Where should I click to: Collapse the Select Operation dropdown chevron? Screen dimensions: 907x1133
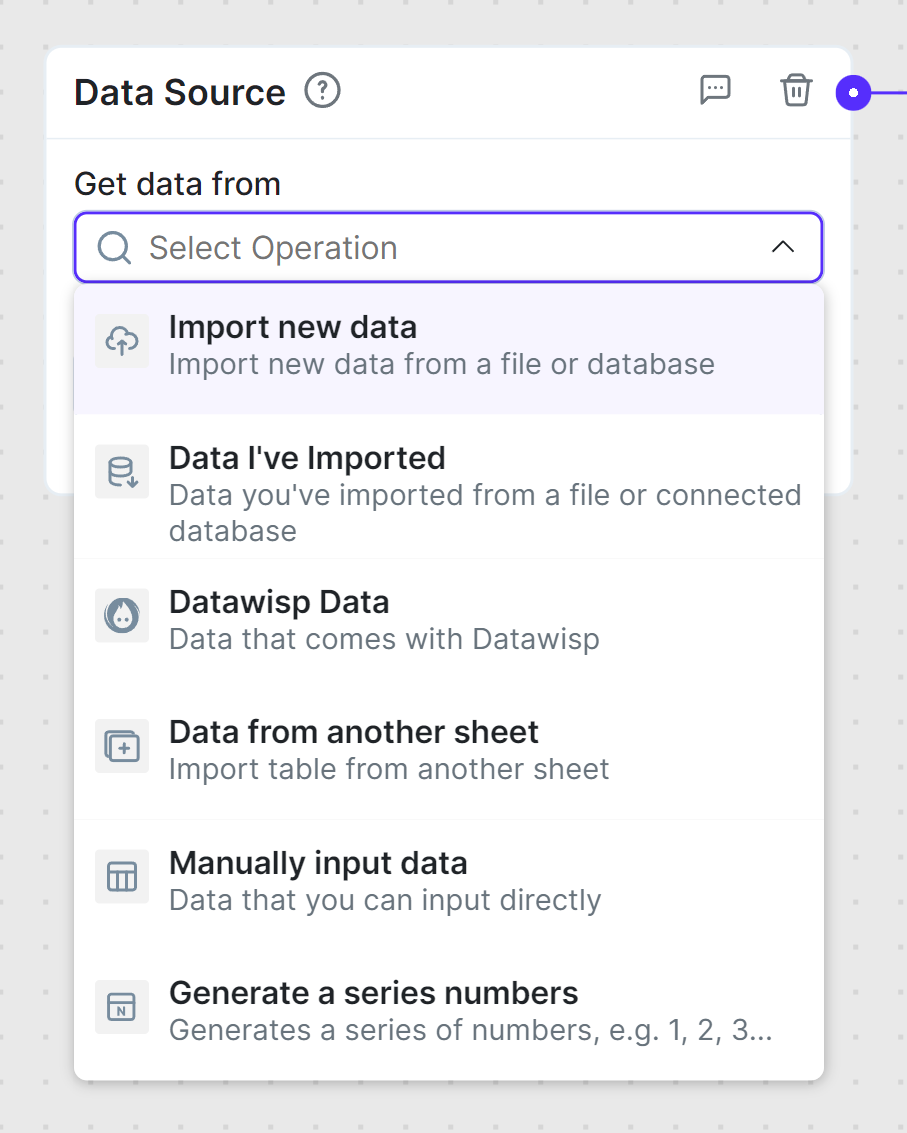783,247
